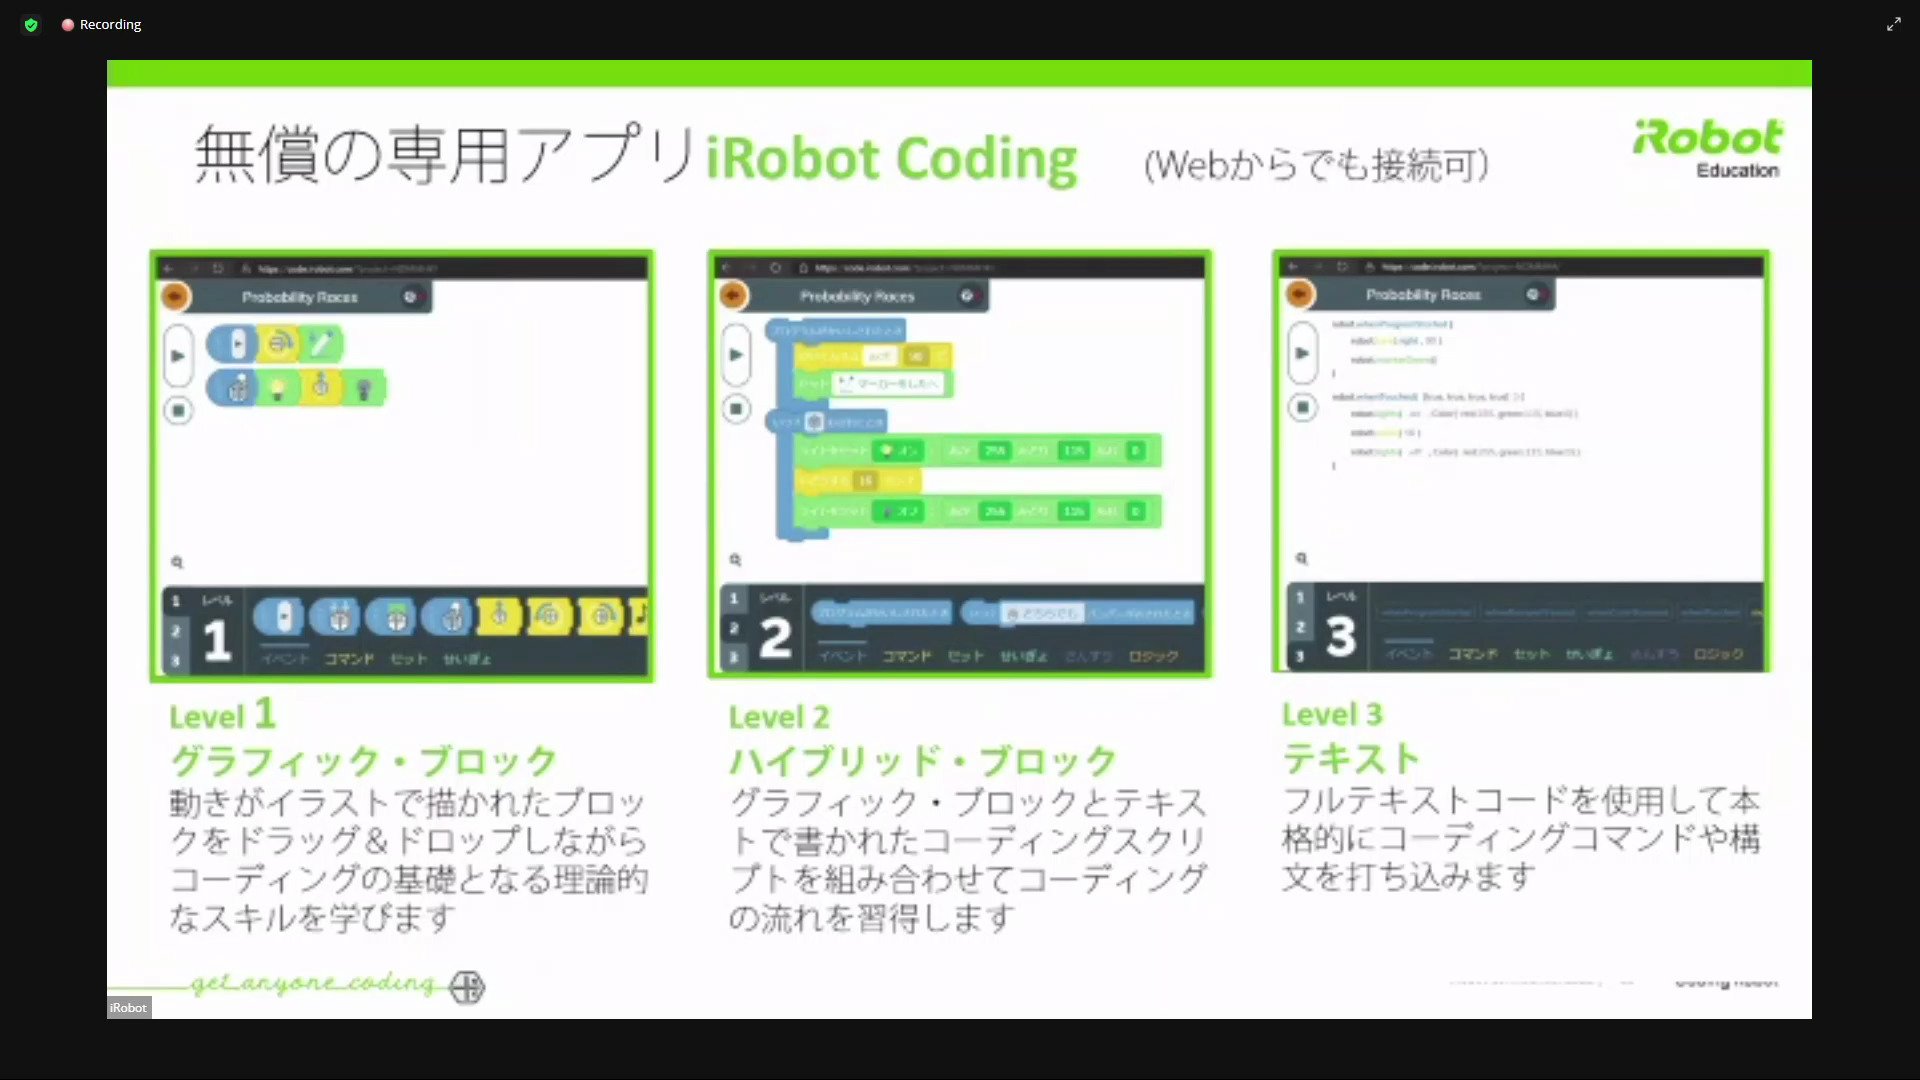
Task: Click the play button in Level 3 editor
Action: coord(1302,353)
